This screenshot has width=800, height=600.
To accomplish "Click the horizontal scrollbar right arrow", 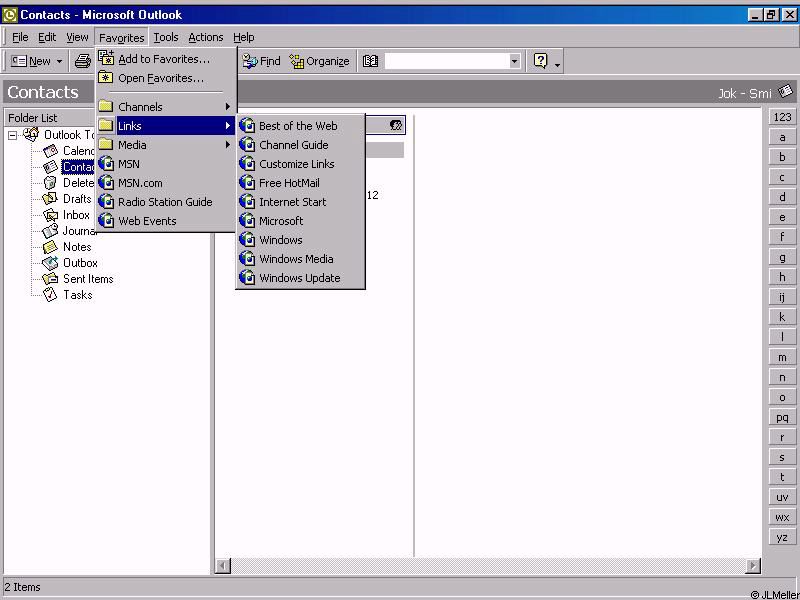I will (753, 565).
